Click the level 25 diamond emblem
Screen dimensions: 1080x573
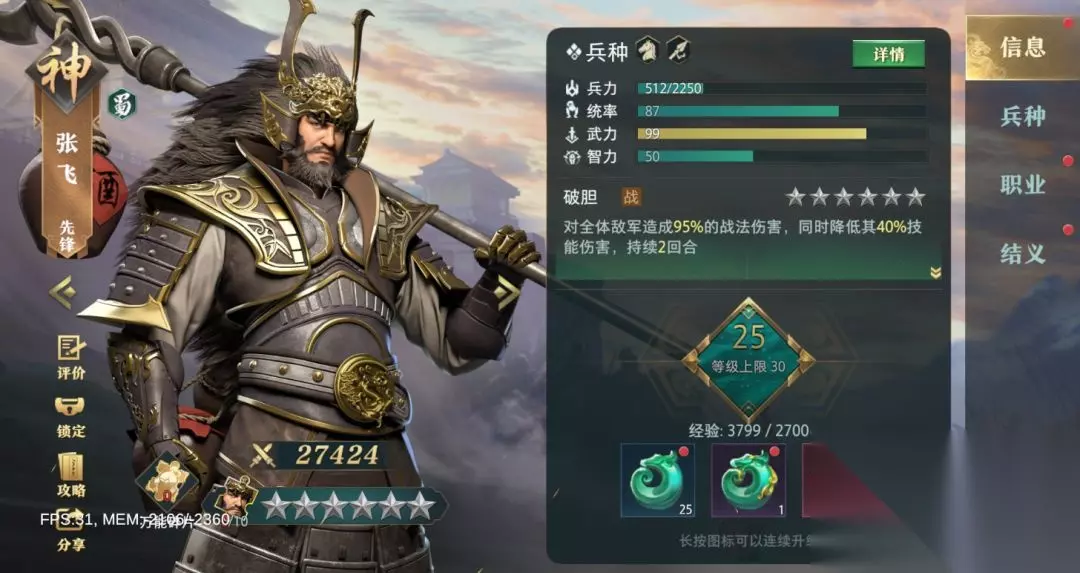748,360
